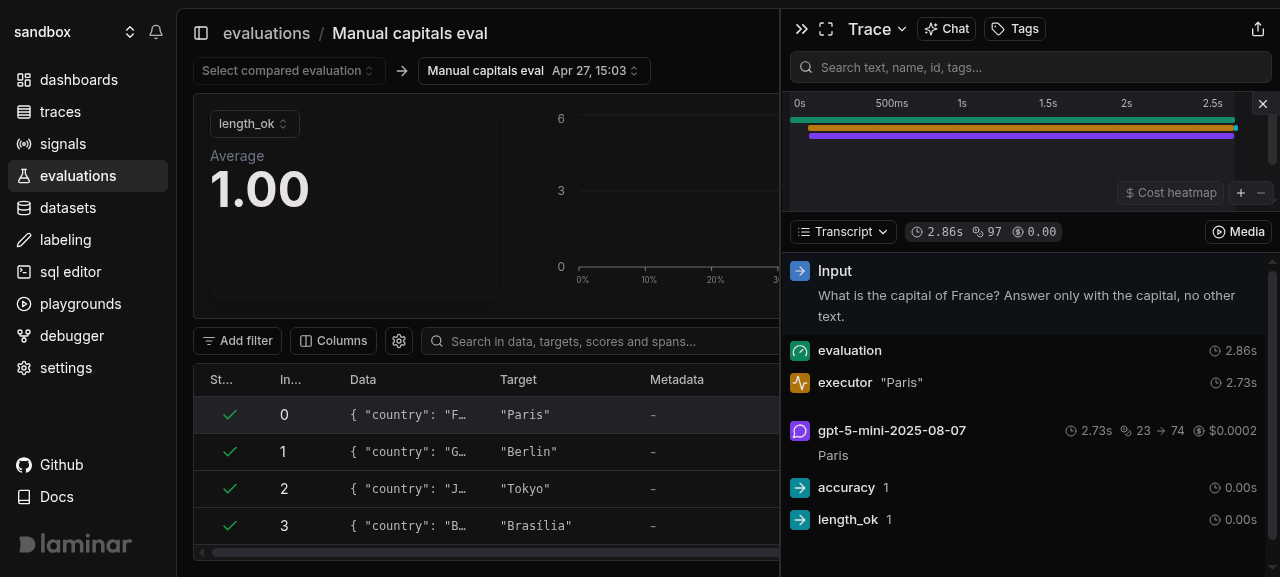Click Add filter button
Viewport: 1280px width, 577px height.
click(x=238, y=341)
